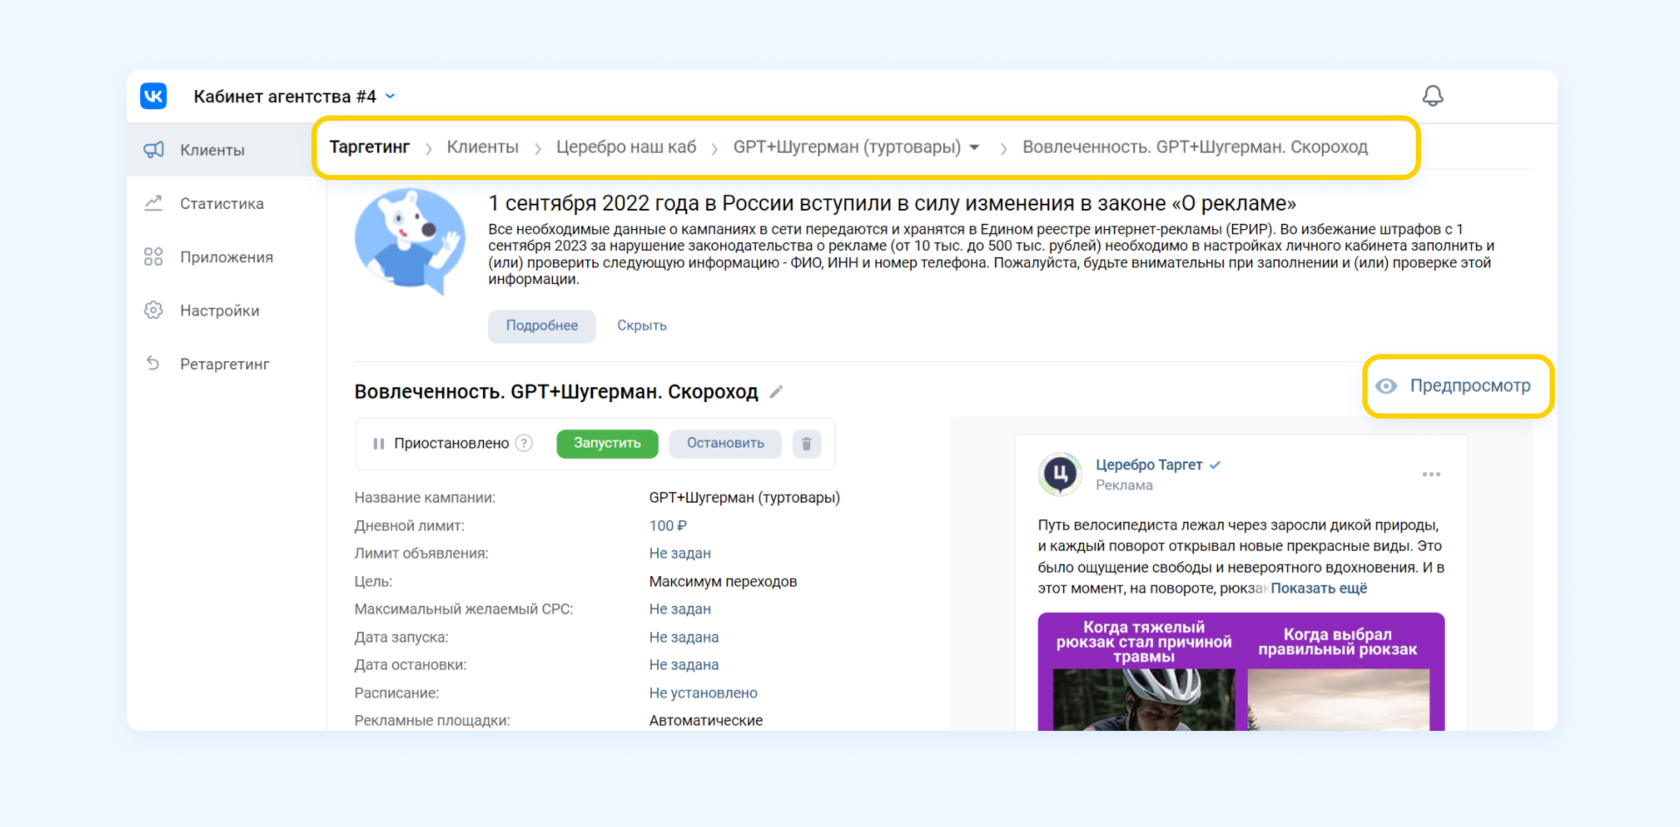Click GPT+Шугерман (туртовары) campaign name value
Image resolution: width=1680 pixels, height=827 pixels.
click(745, 498)
